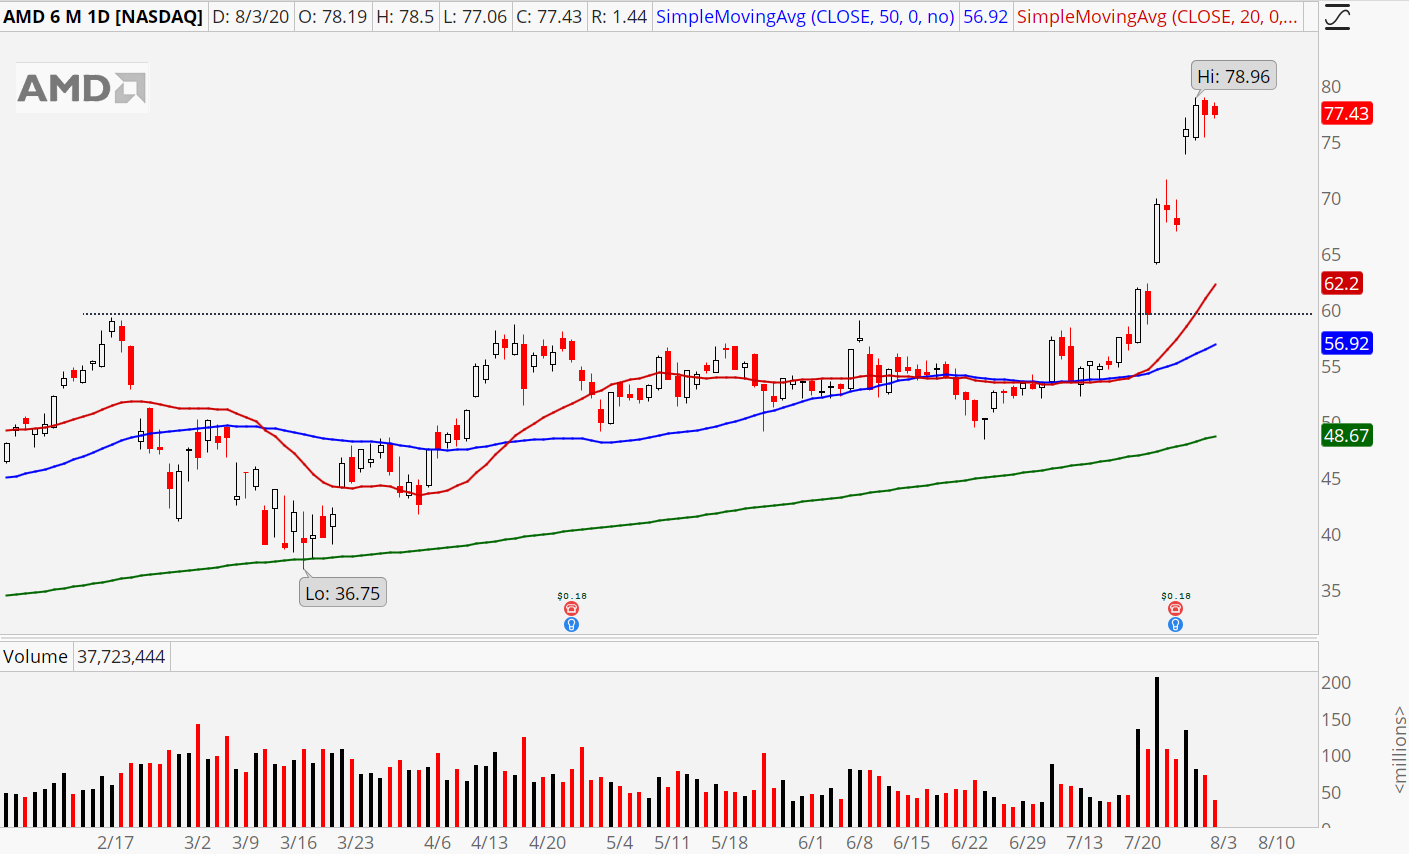Click the July earnings phone icon
1409x854 pixels.
(x=1175, y=608)
